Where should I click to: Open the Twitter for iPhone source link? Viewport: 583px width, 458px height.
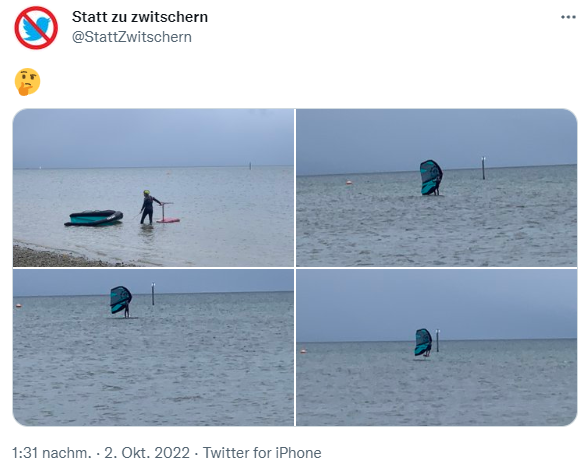(x=262, y=452)
